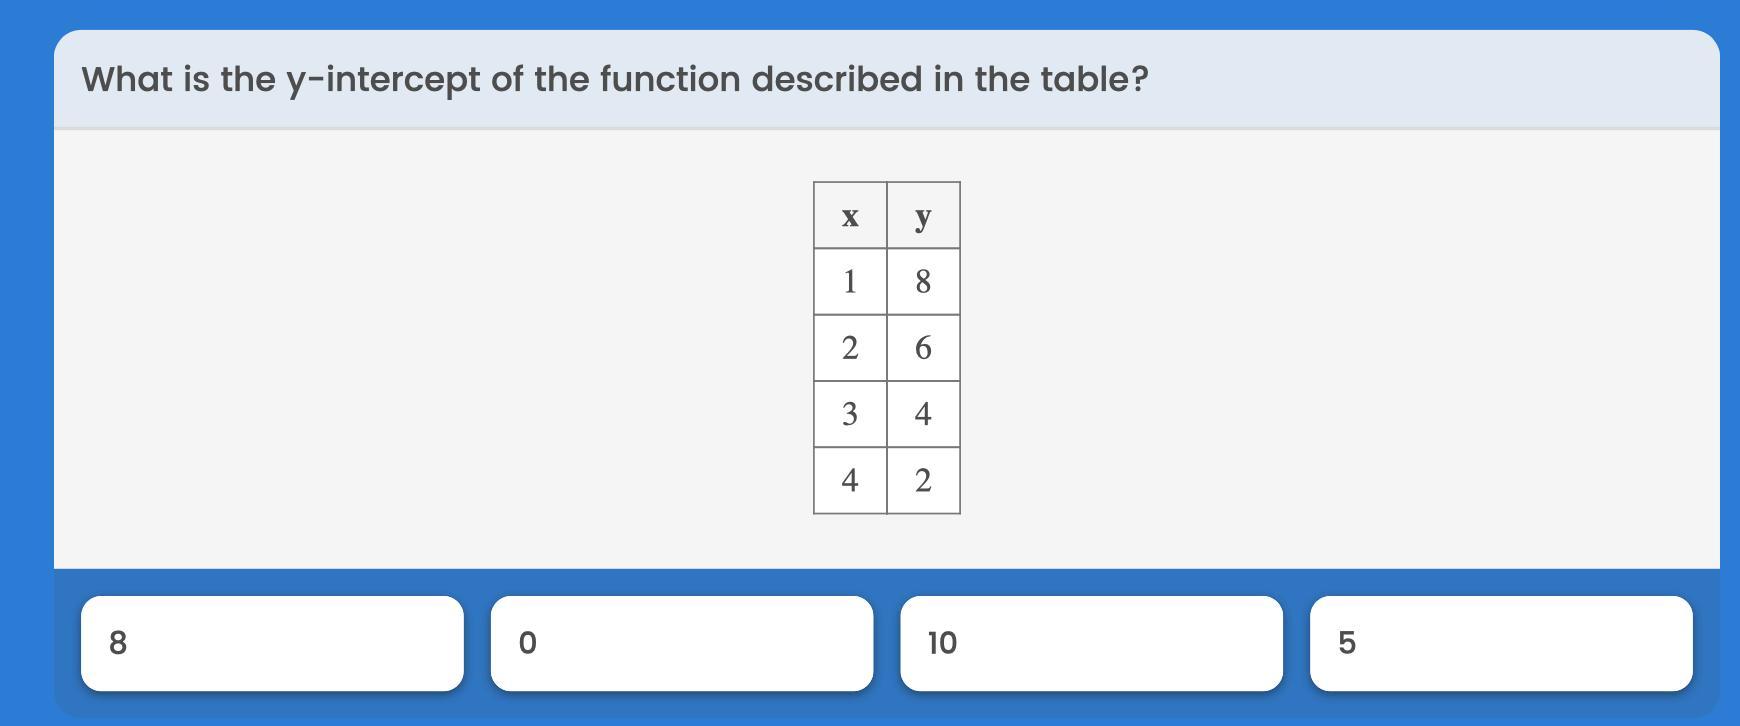This screenshot has width=1740, height=726.
Task: Click the y column header cell
Action: click(x=923, y=215)
